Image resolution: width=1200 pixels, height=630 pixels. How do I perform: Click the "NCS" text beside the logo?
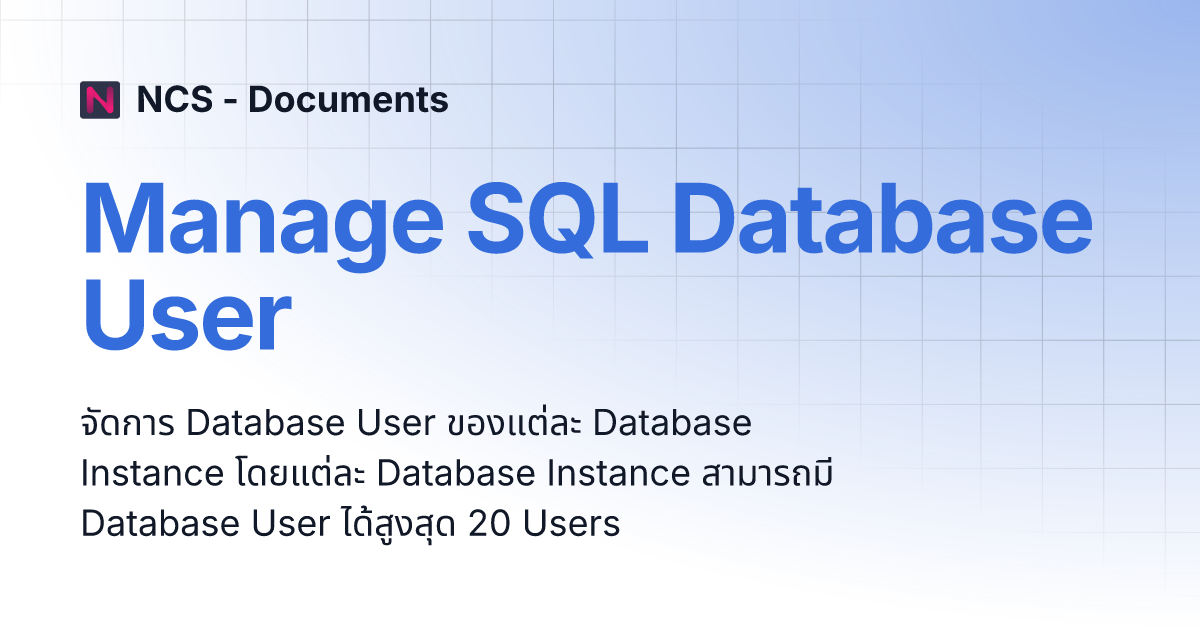click(173, 100)
